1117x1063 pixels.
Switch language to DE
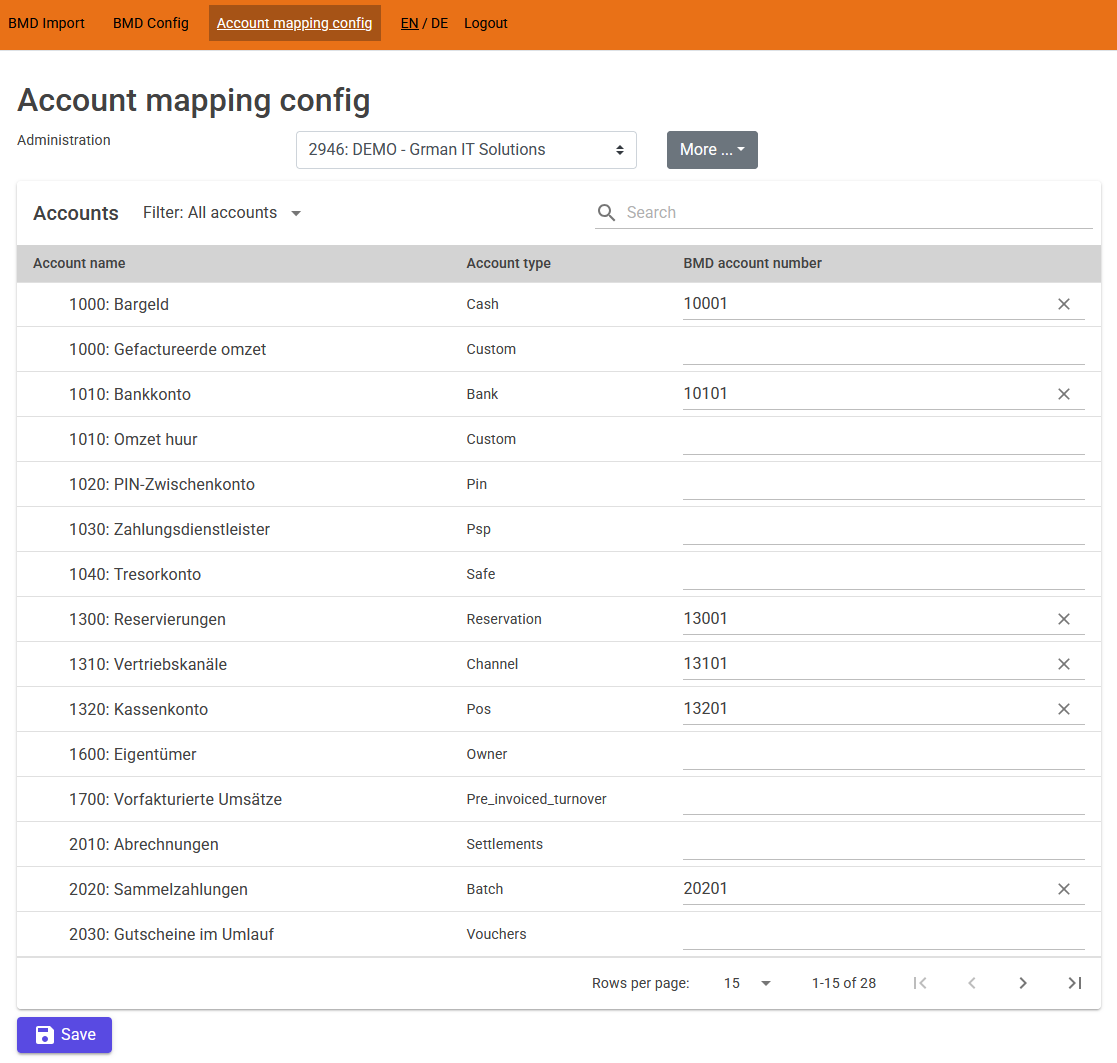[x=440, y=23]
